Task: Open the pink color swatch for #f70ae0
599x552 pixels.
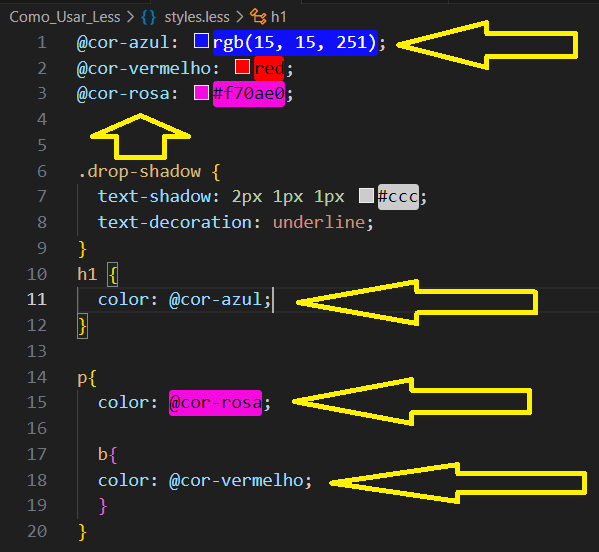Action: [201, 92]
